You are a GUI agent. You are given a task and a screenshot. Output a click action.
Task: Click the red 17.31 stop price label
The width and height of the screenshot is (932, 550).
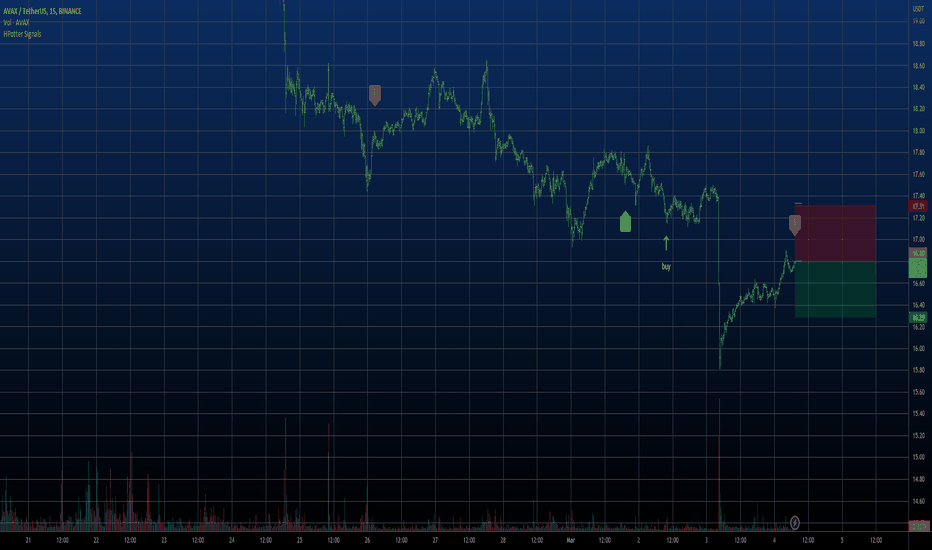(918, 206)
